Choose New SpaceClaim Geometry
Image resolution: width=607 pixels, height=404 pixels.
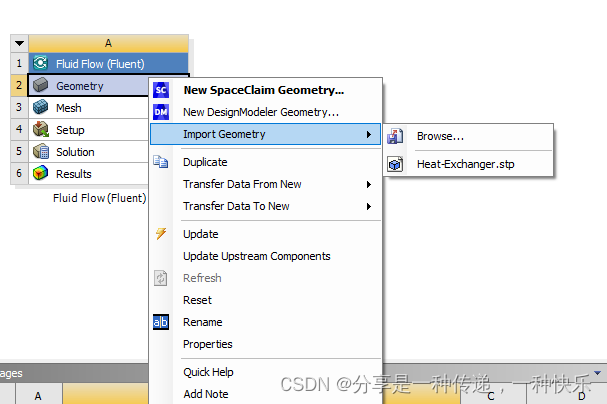(264, 90)
